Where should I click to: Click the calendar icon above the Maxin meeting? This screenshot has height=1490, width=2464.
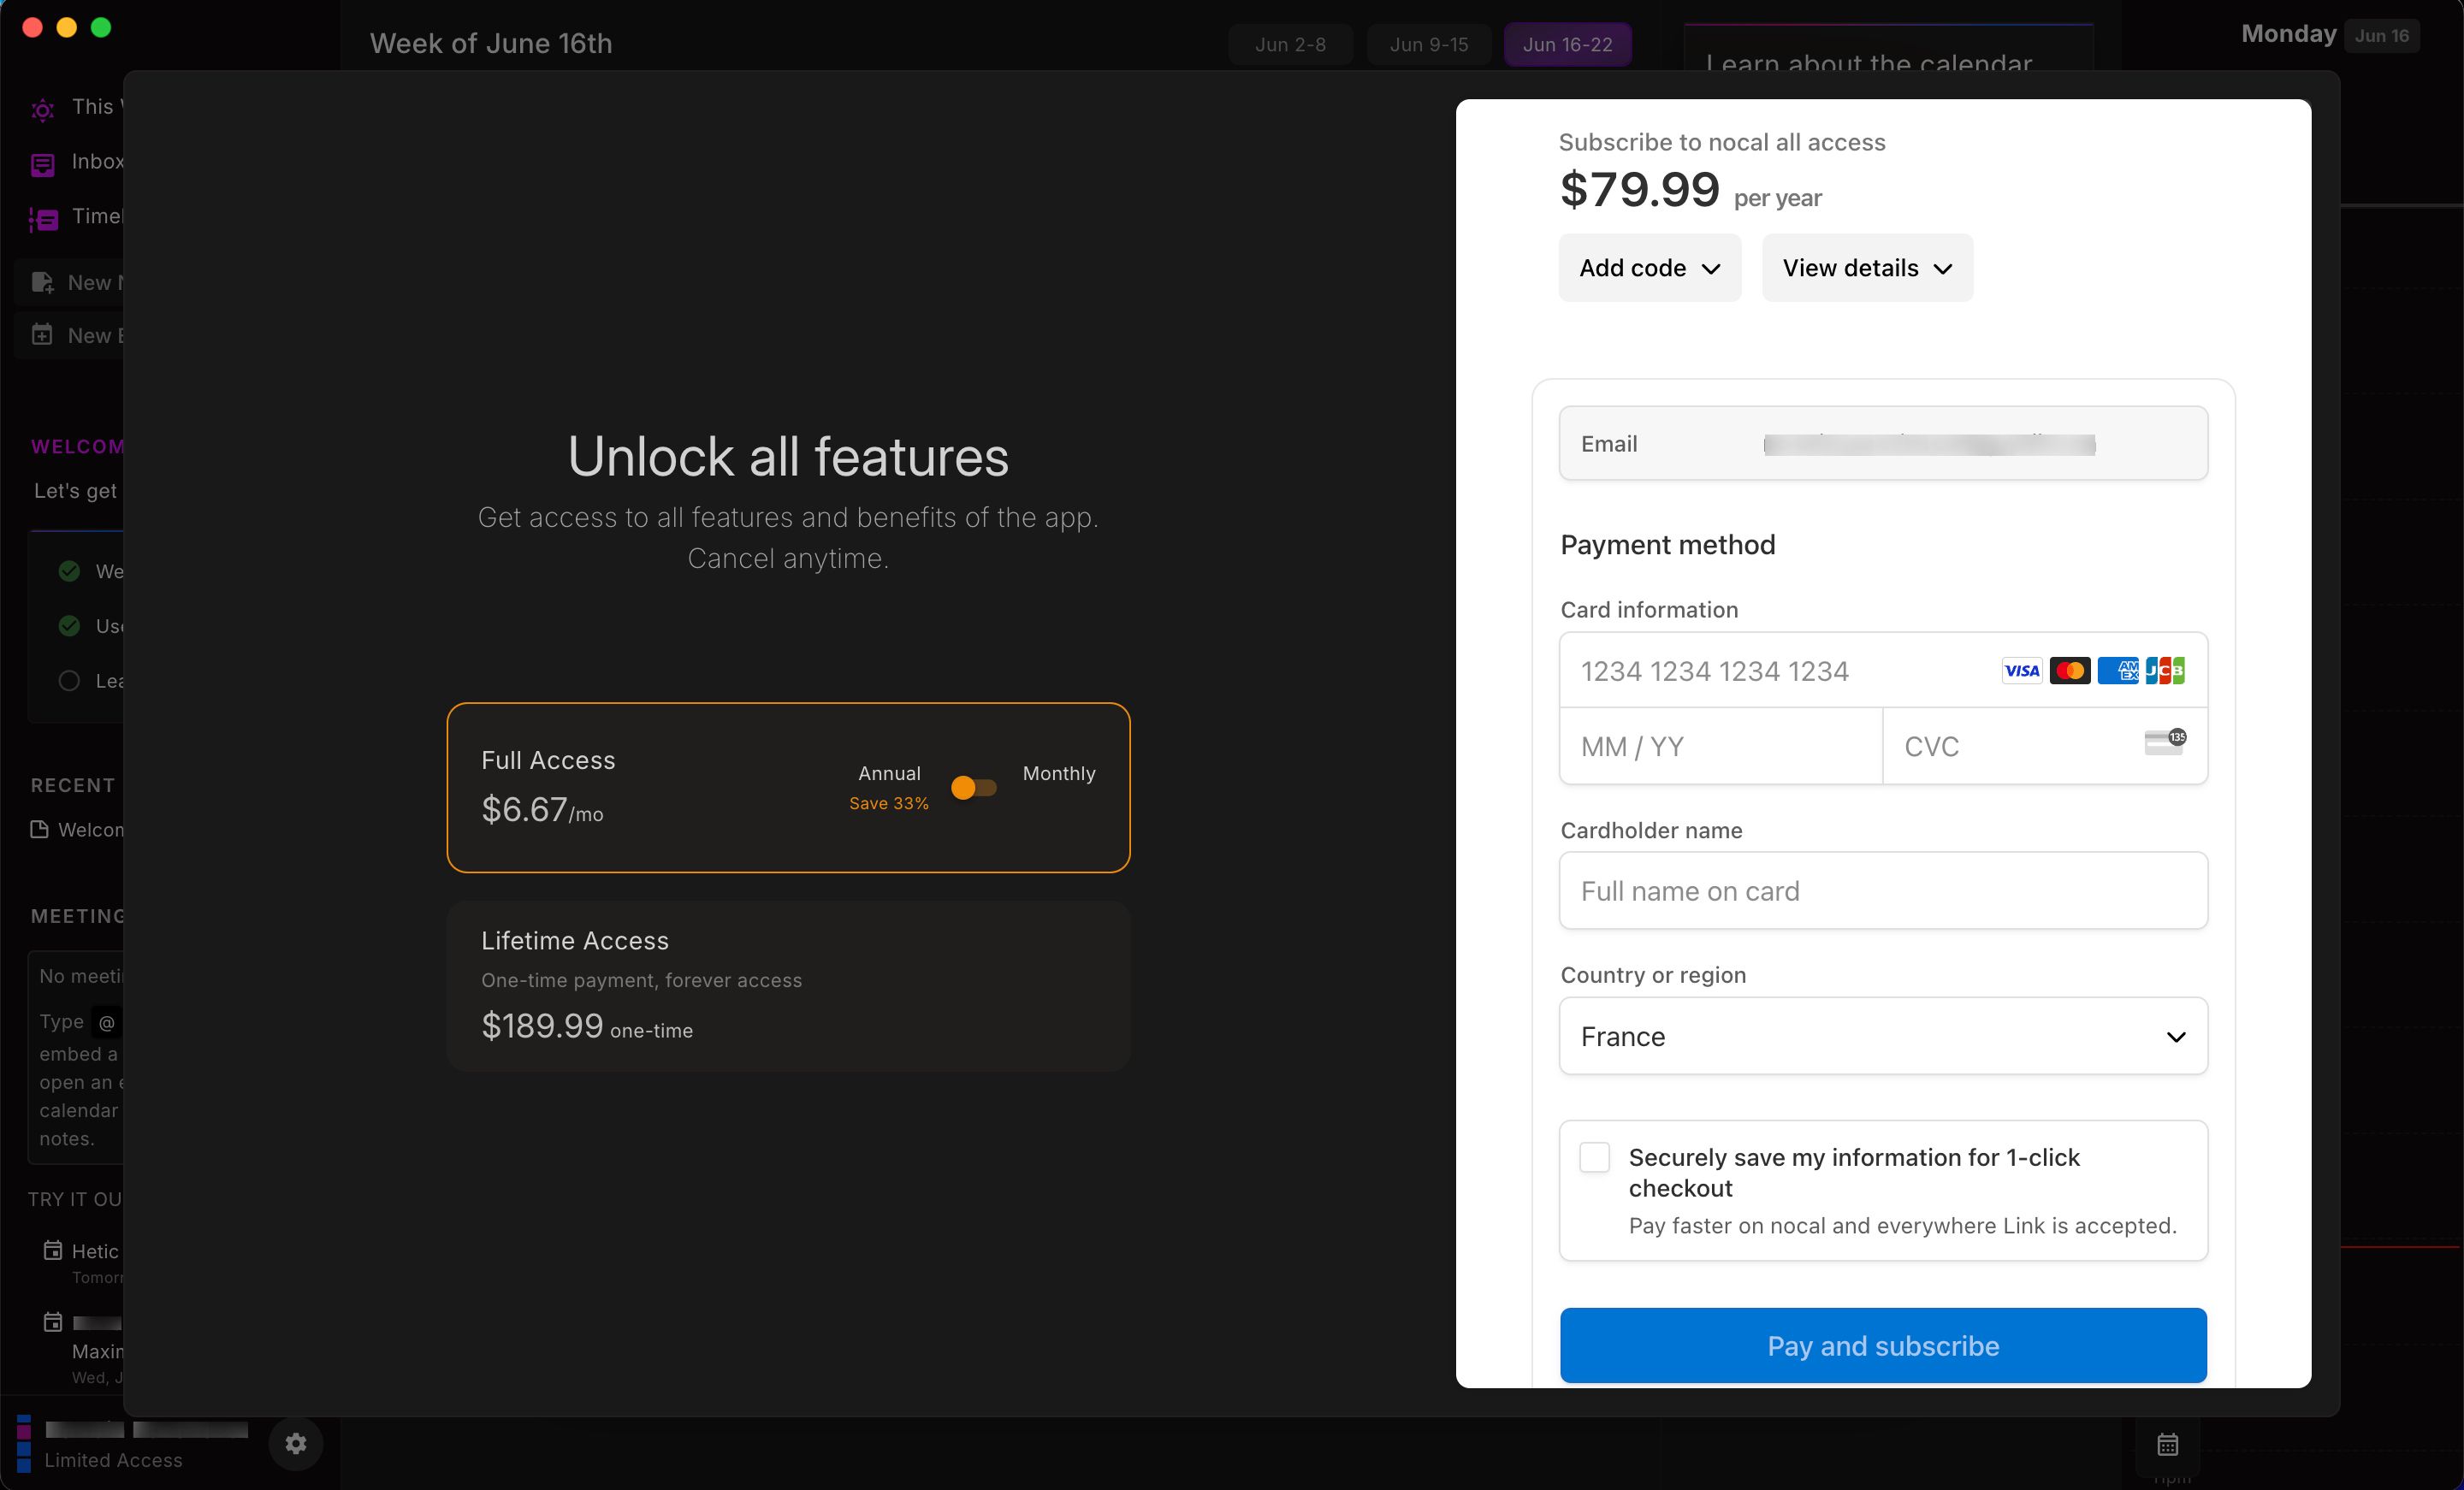coord(53,1322)
